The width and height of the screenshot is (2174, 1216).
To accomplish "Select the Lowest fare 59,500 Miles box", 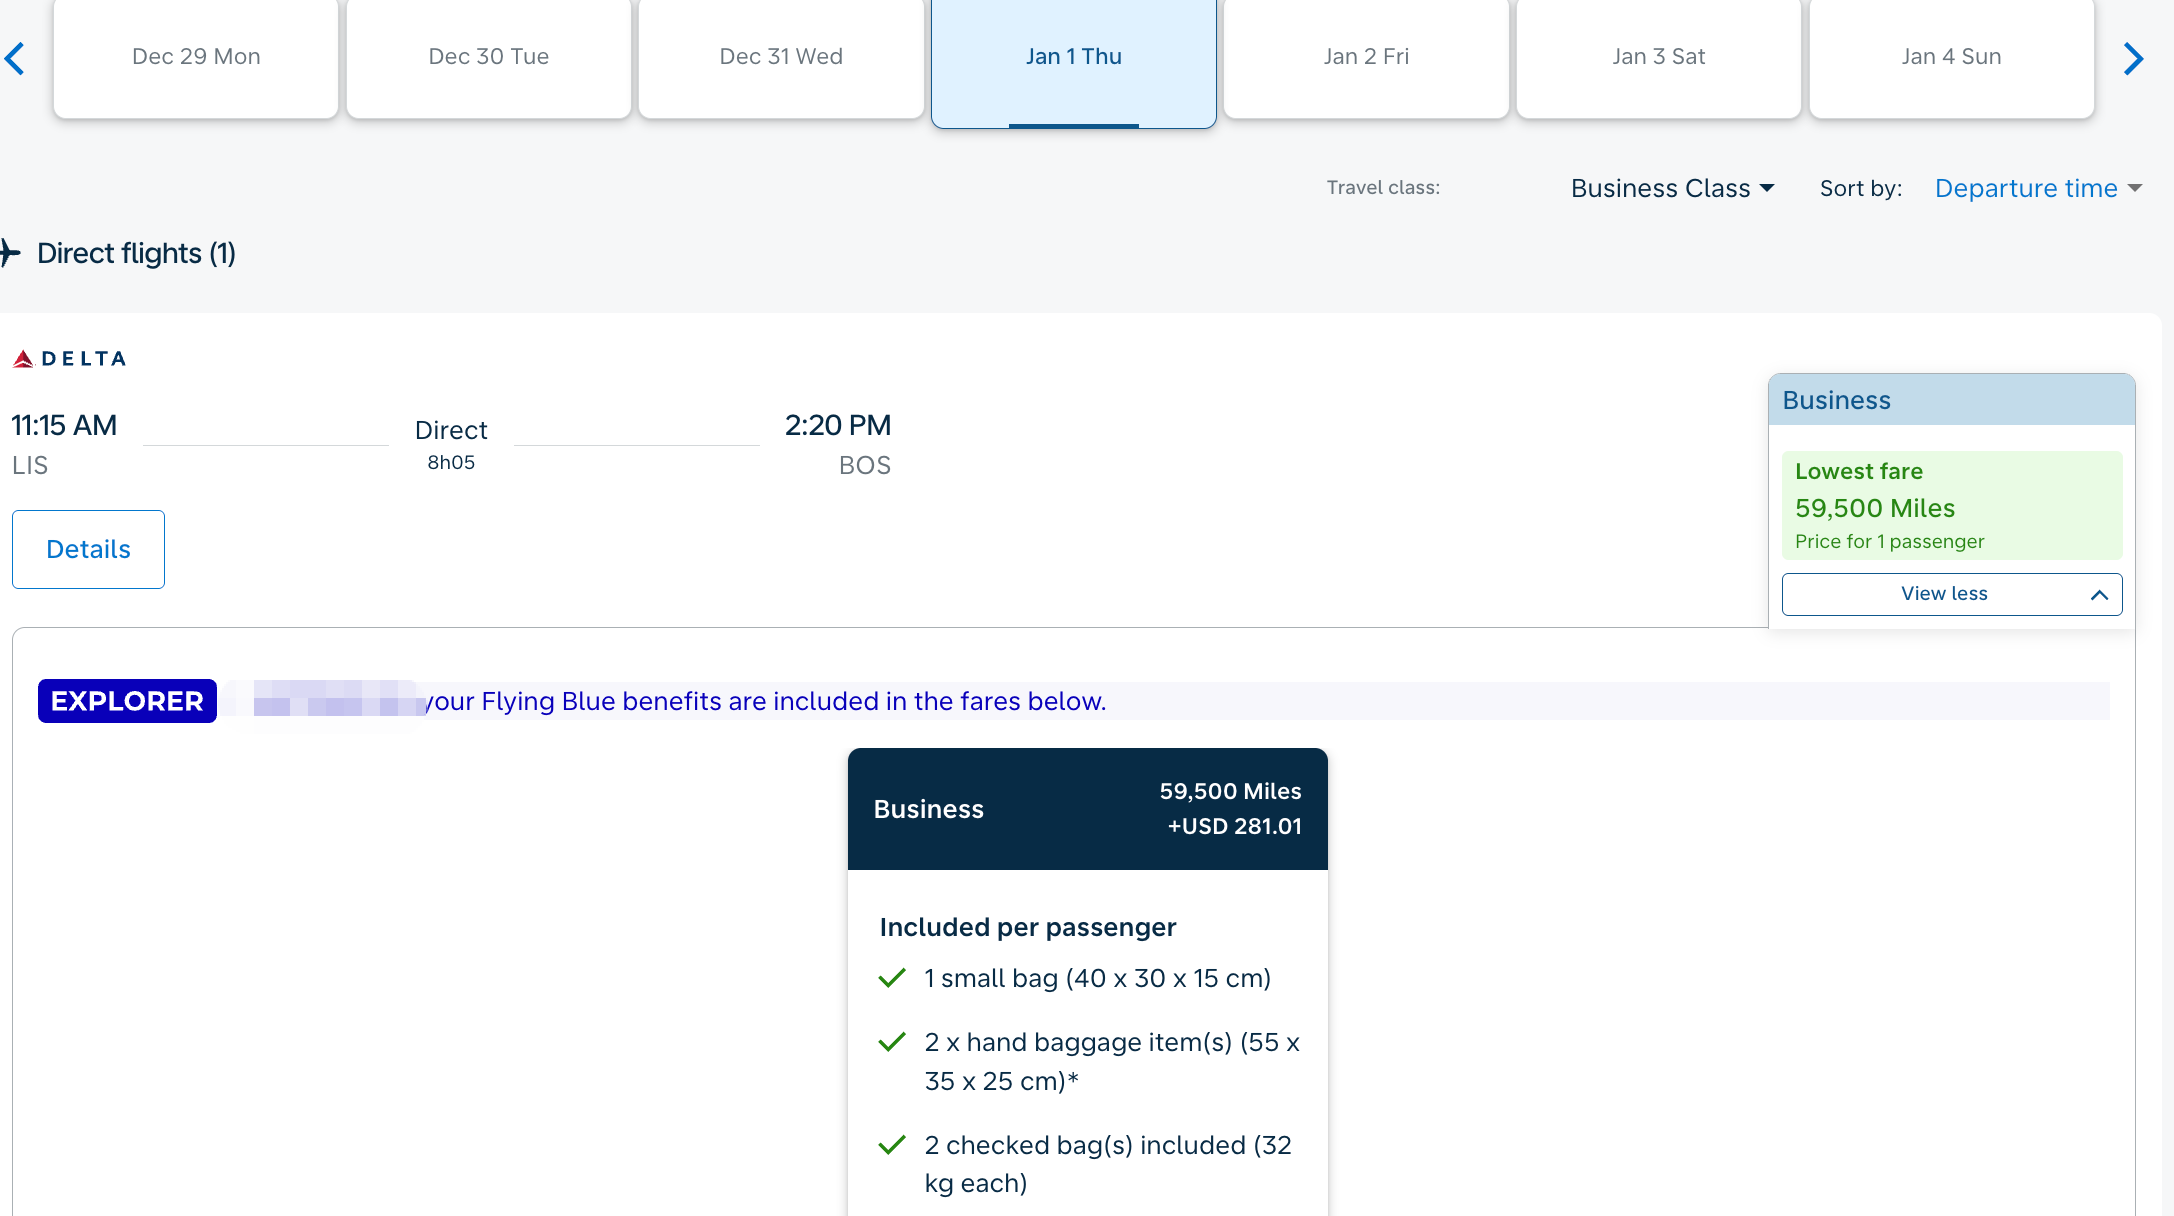I will click(1951, 505).
